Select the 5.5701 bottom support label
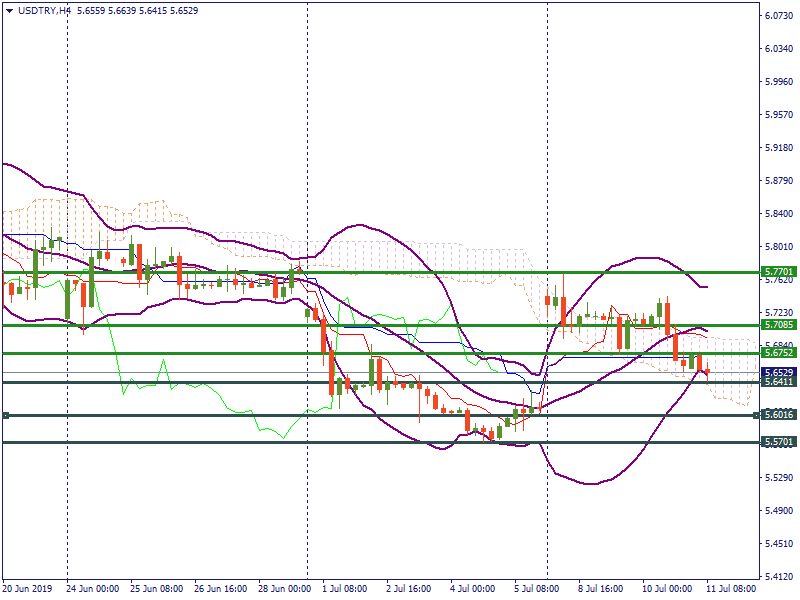The height and width of the screenshot is (600, 800). pyautogui.click(x=778, y=441)
